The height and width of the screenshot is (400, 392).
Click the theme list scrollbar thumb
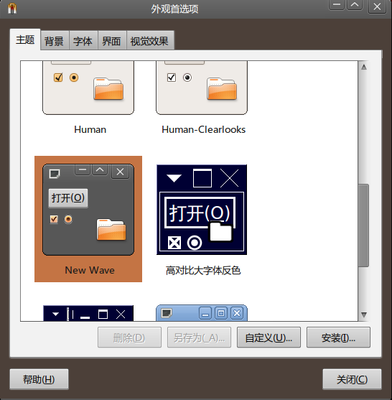pos(364,225)
